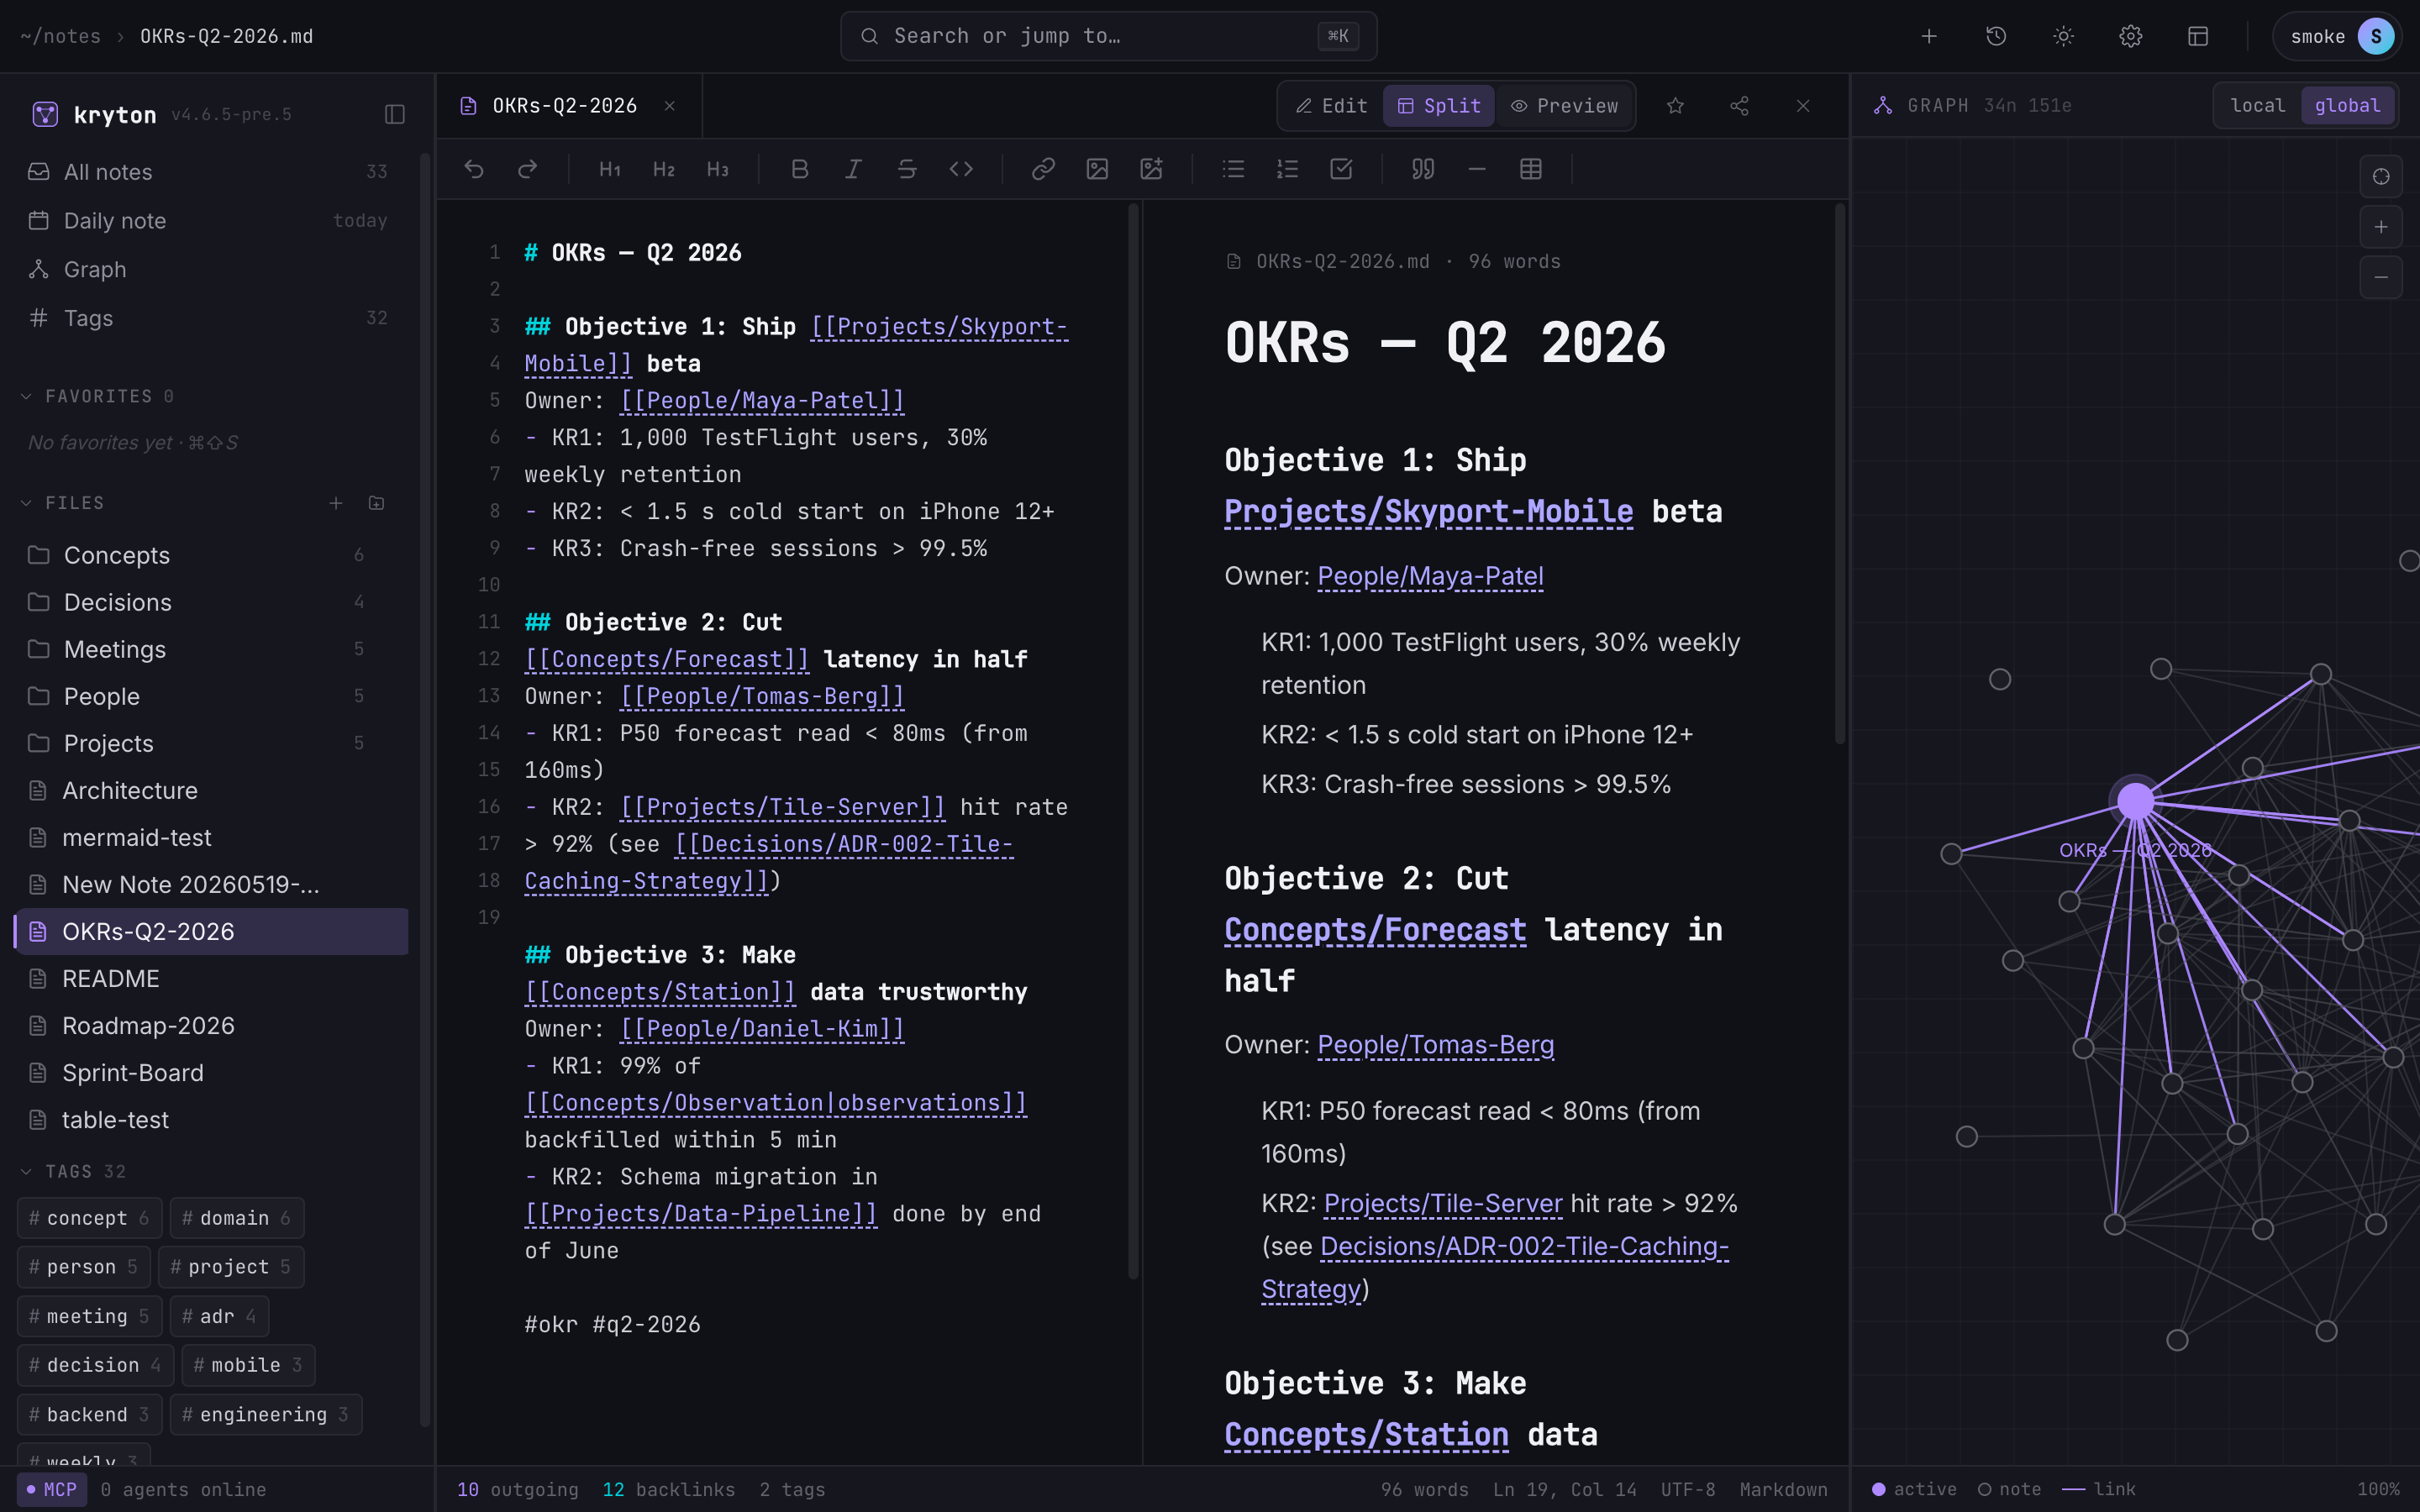Image resolution: width=2420 pixels, height=1512 pixels.
Task: Insert an image
Action: (1097, 169)
